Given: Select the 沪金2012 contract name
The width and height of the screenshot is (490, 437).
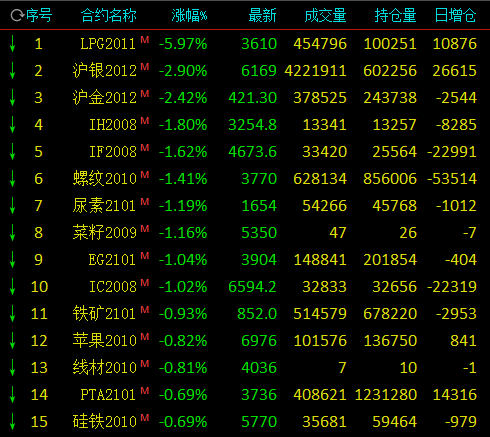Looking at the screenshot, I should click(105, 98).
